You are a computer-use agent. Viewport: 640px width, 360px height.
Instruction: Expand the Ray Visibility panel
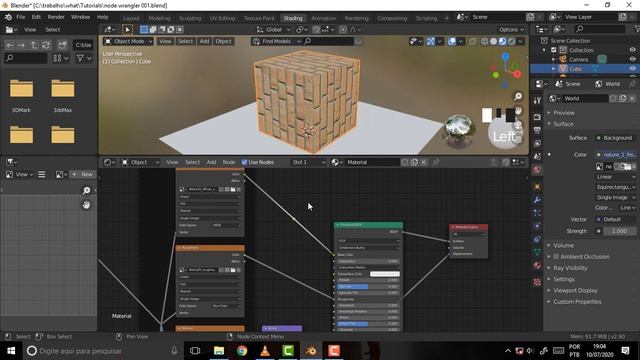pos(570,268)
